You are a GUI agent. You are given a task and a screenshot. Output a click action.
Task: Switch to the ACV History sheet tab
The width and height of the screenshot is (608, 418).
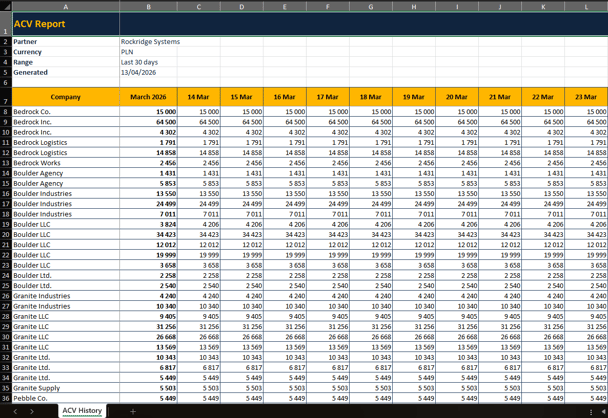82,411
